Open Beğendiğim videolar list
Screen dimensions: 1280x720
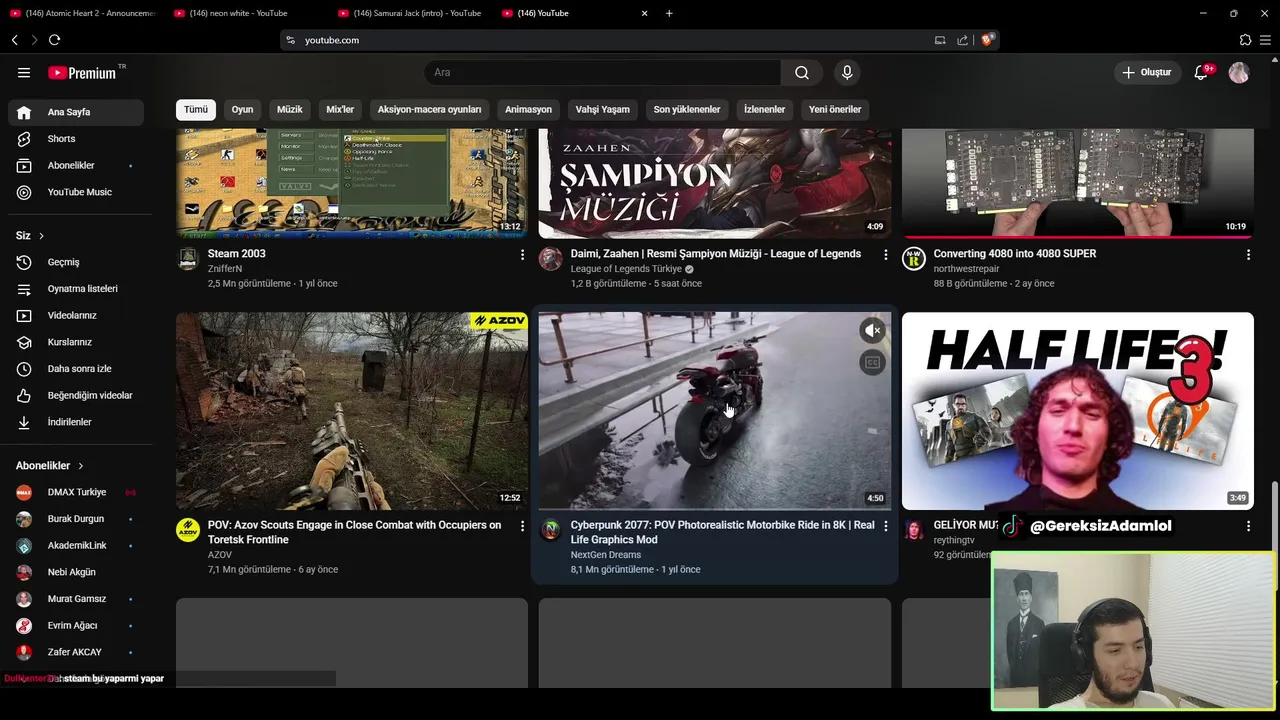(x=76, y=395)
